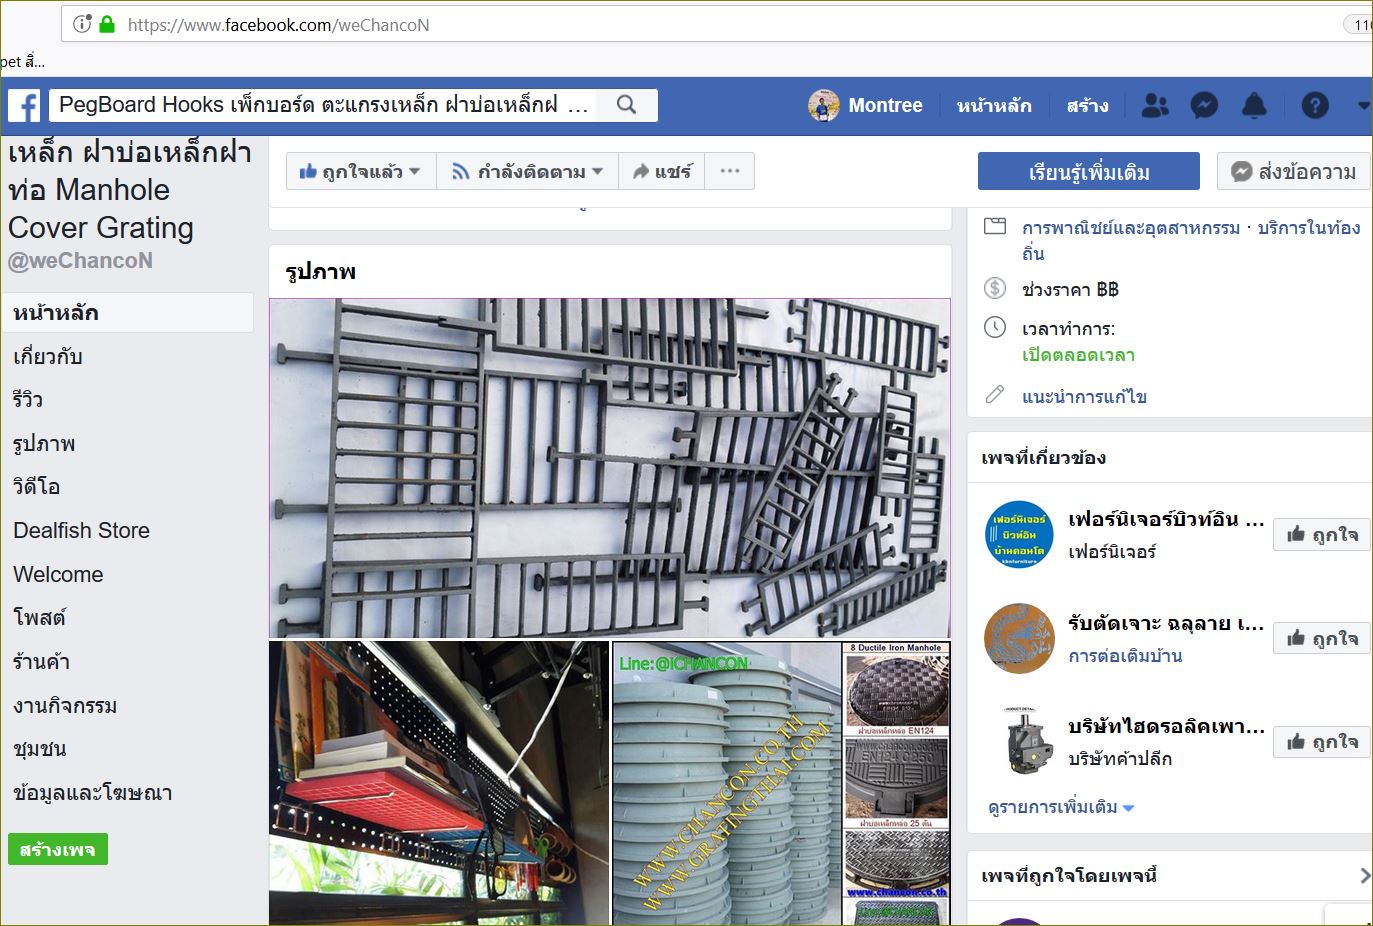Click the search magnifier icon
This screenshot has height=926, width=1373.
tap(627, 105)
